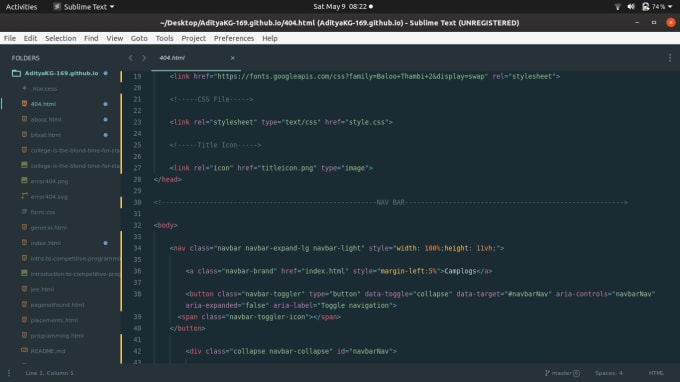Click the modified dot beside the project folder
The image size is (680, 382).
pyautogui.click(x=105, y=73)
